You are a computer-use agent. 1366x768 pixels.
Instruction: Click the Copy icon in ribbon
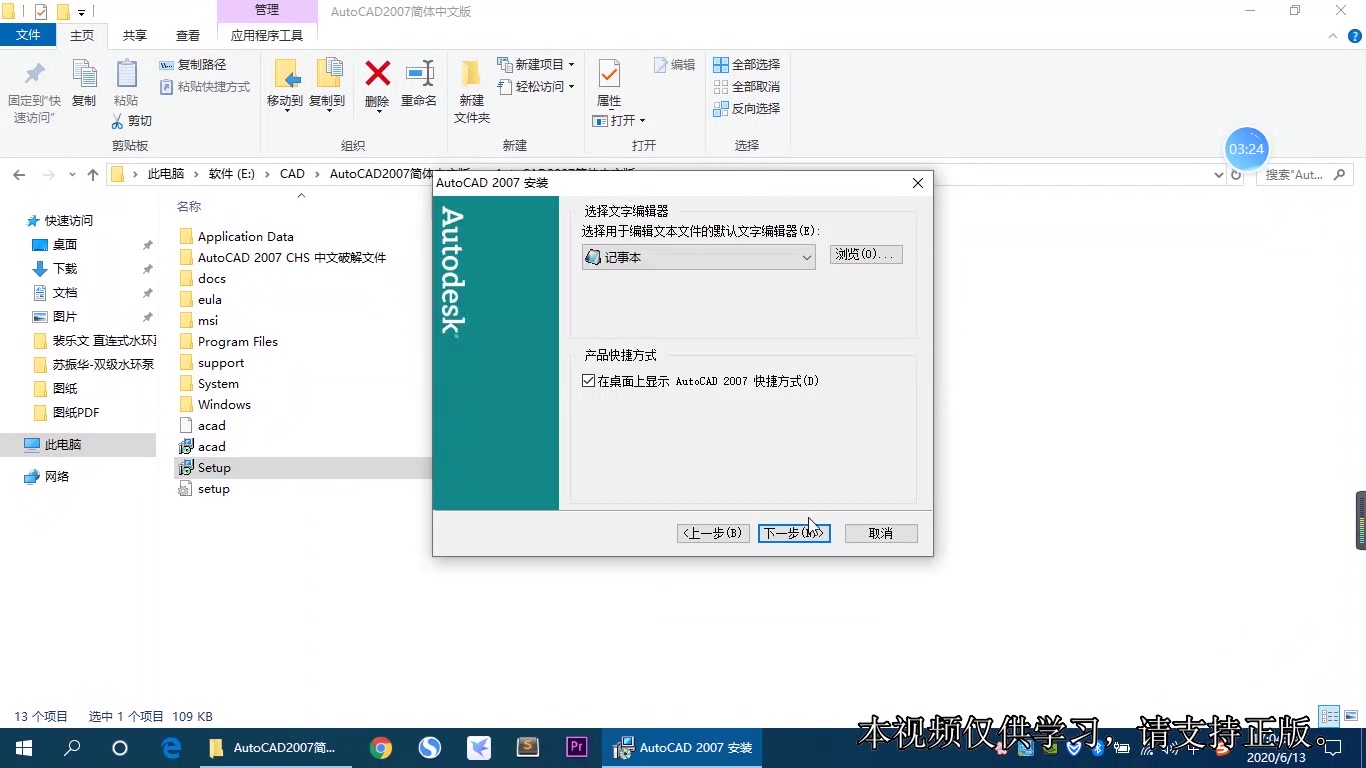coord(84,75)
